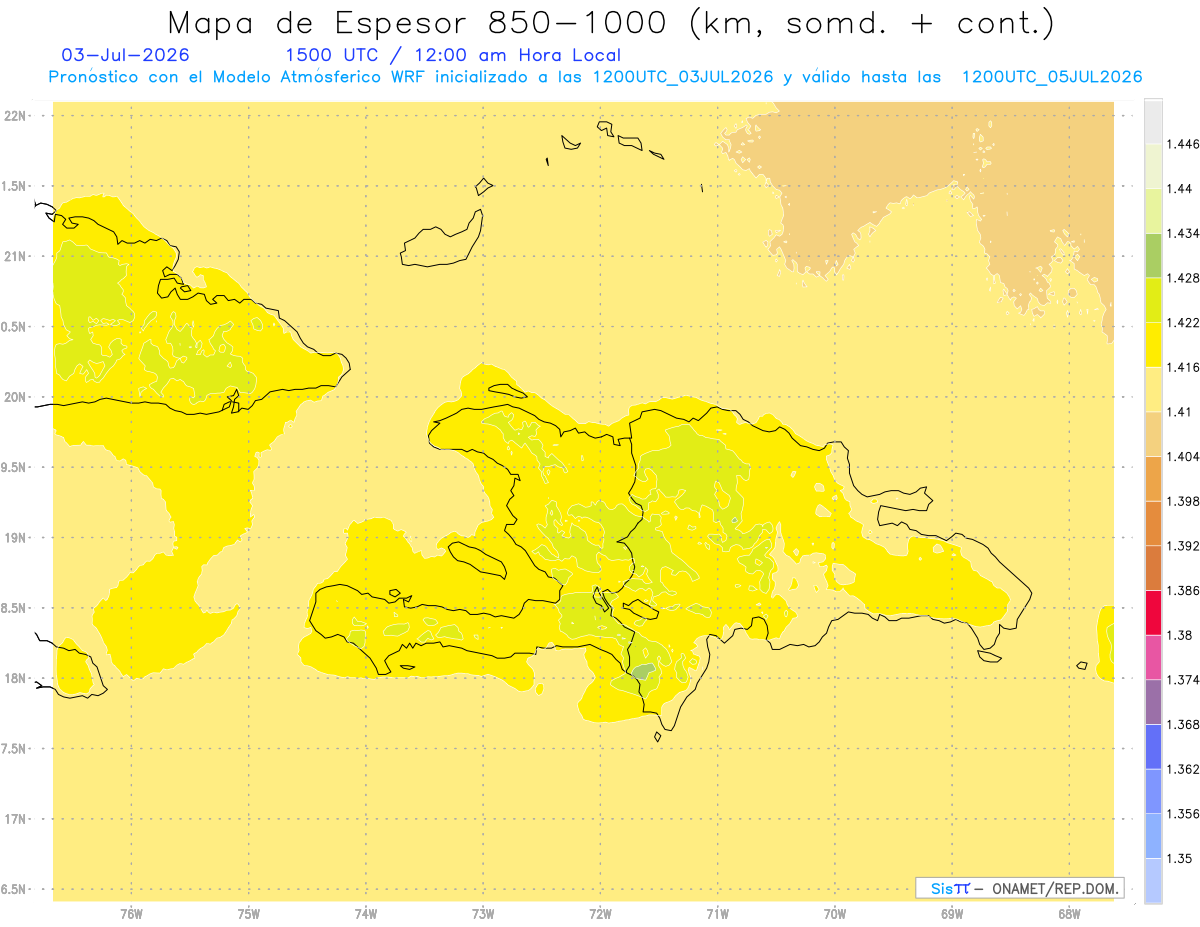1200x927 pixels.
Task: Pick the pale yellow swatch between 1.41 and 1.416
Action: click(x=1153, y=389)
